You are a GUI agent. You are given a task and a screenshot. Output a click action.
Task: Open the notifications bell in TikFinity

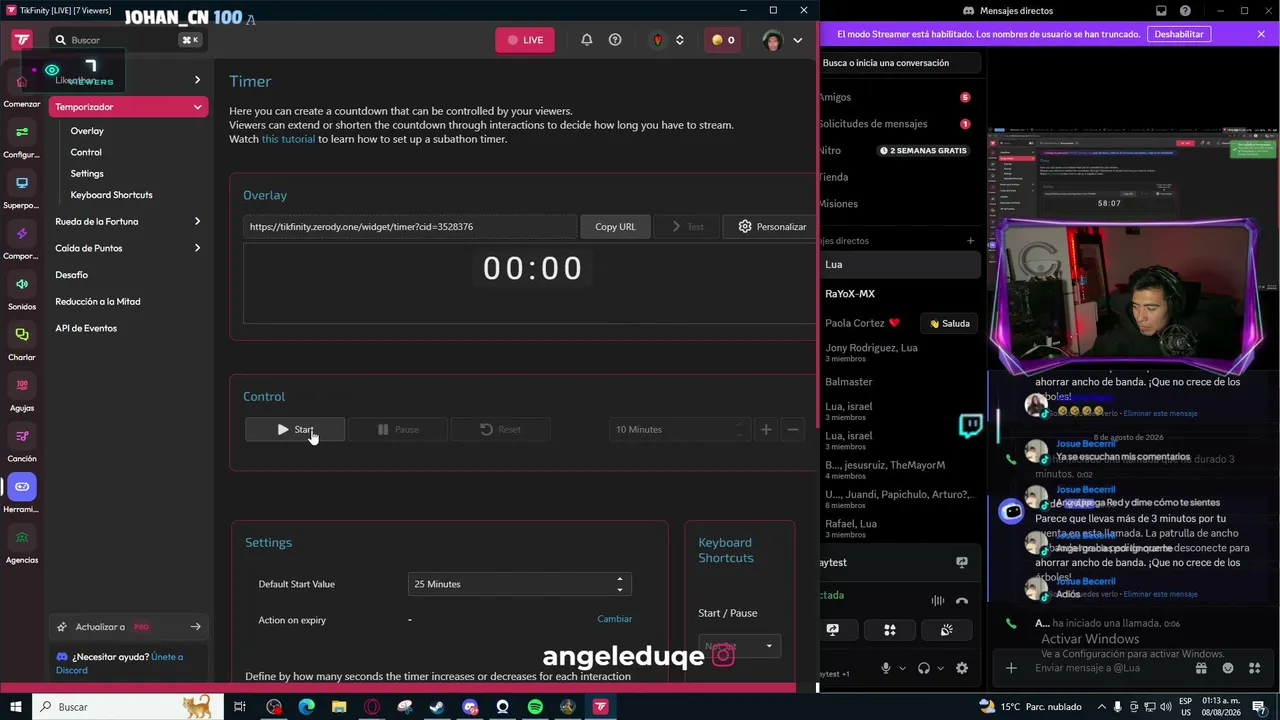587,40
